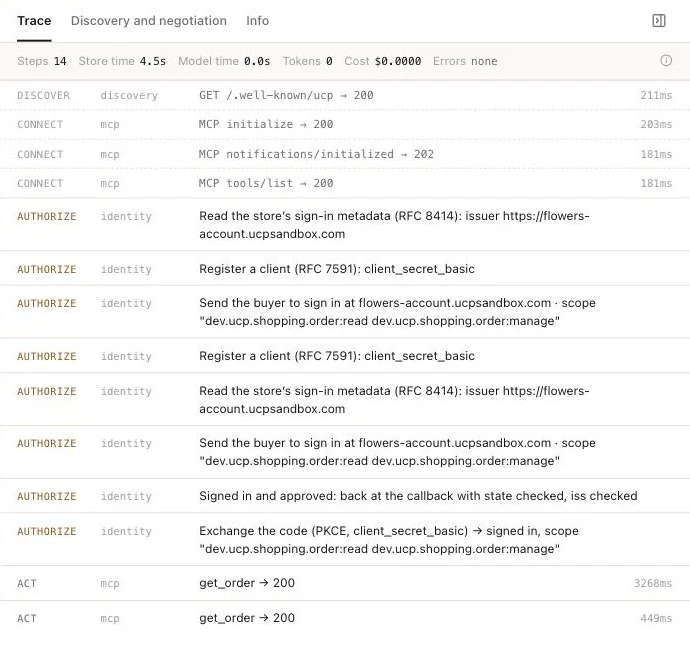Select the MCP notifications/initialized → 202 row
Image resolution: width=690 pixels, height=645 pixels.
tap(345, 154)
